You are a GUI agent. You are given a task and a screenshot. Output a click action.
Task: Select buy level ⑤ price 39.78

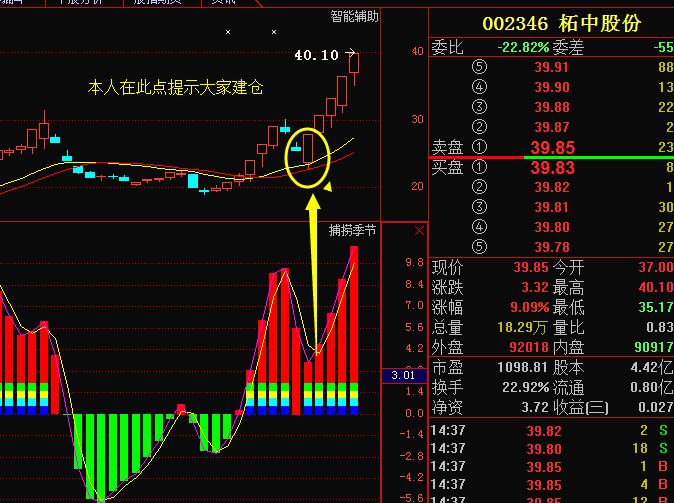551,247
